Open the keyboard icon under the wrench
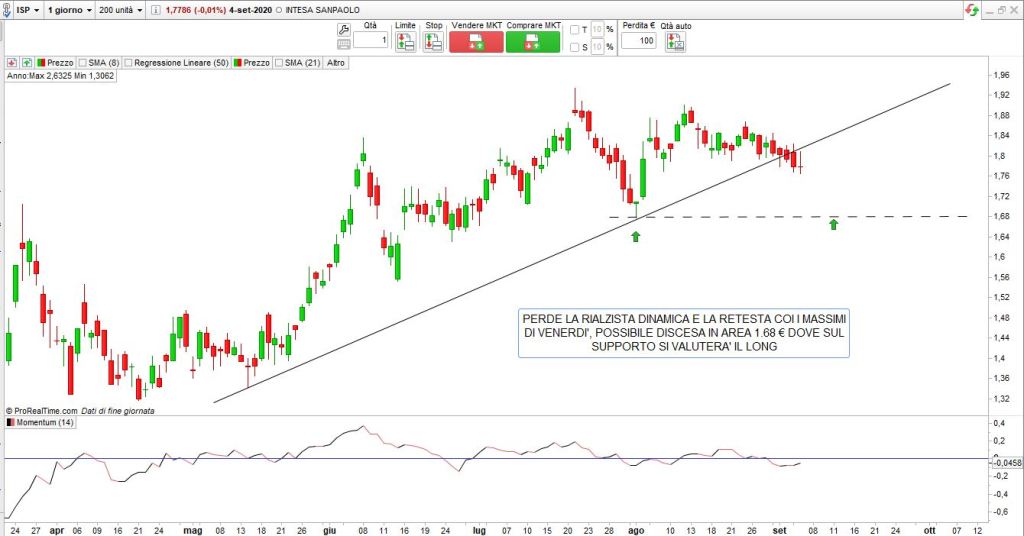The height and width of the screenshot is (536, 1024). tap(344, 44)
